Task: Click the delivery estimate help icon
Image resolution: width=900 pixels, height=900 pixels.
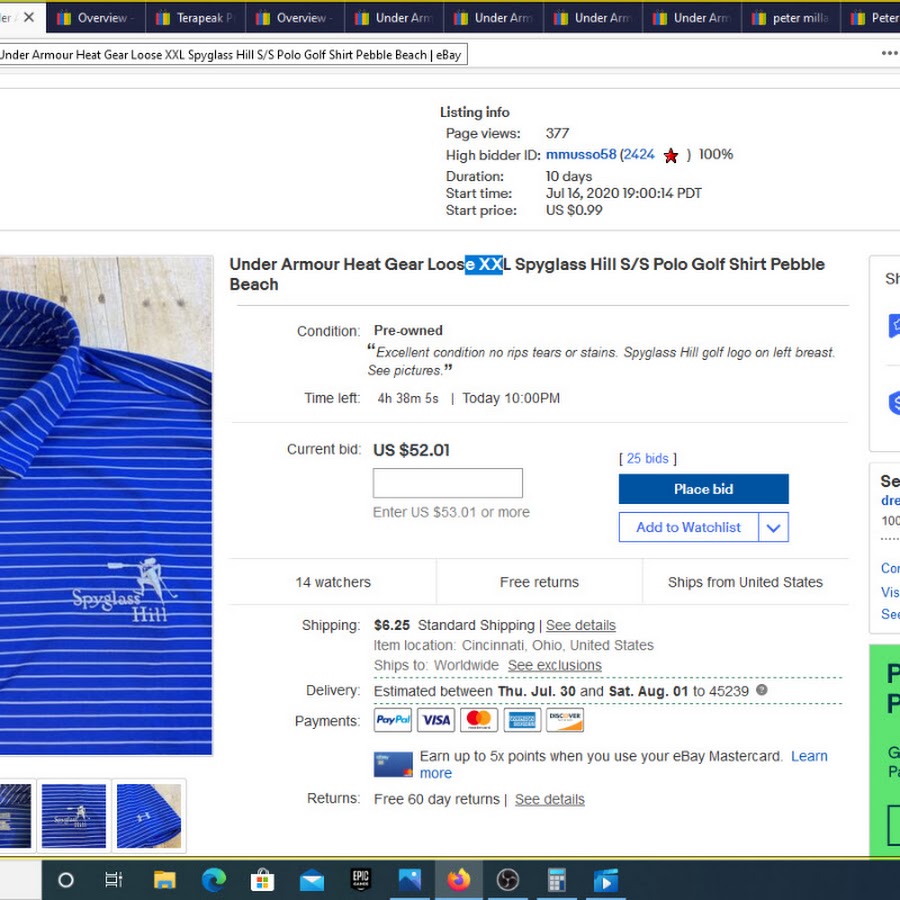Action: (762, 690)
